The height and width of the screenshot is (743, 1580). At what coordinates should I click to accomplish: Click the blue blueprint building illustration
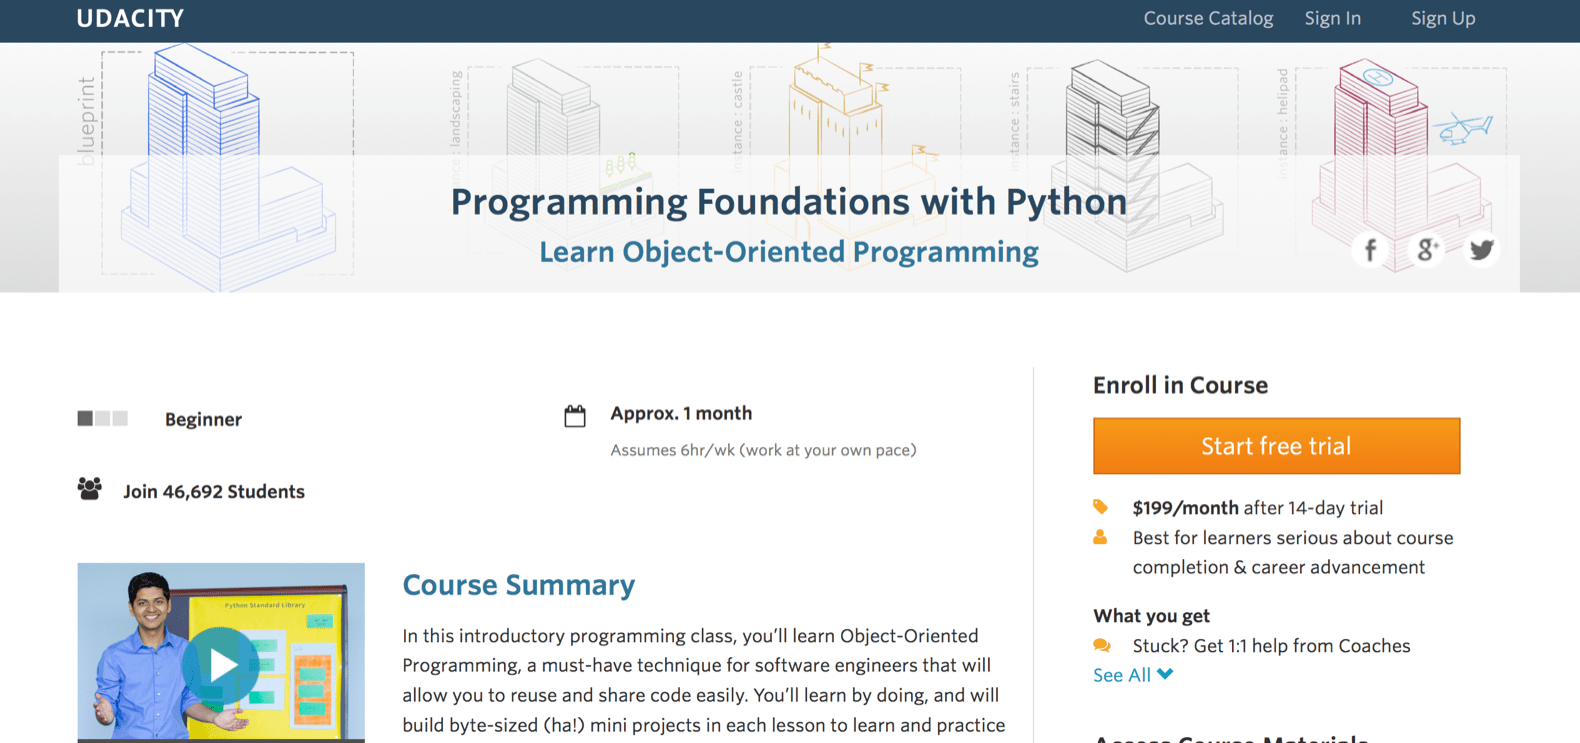click(x=230, y=167)
